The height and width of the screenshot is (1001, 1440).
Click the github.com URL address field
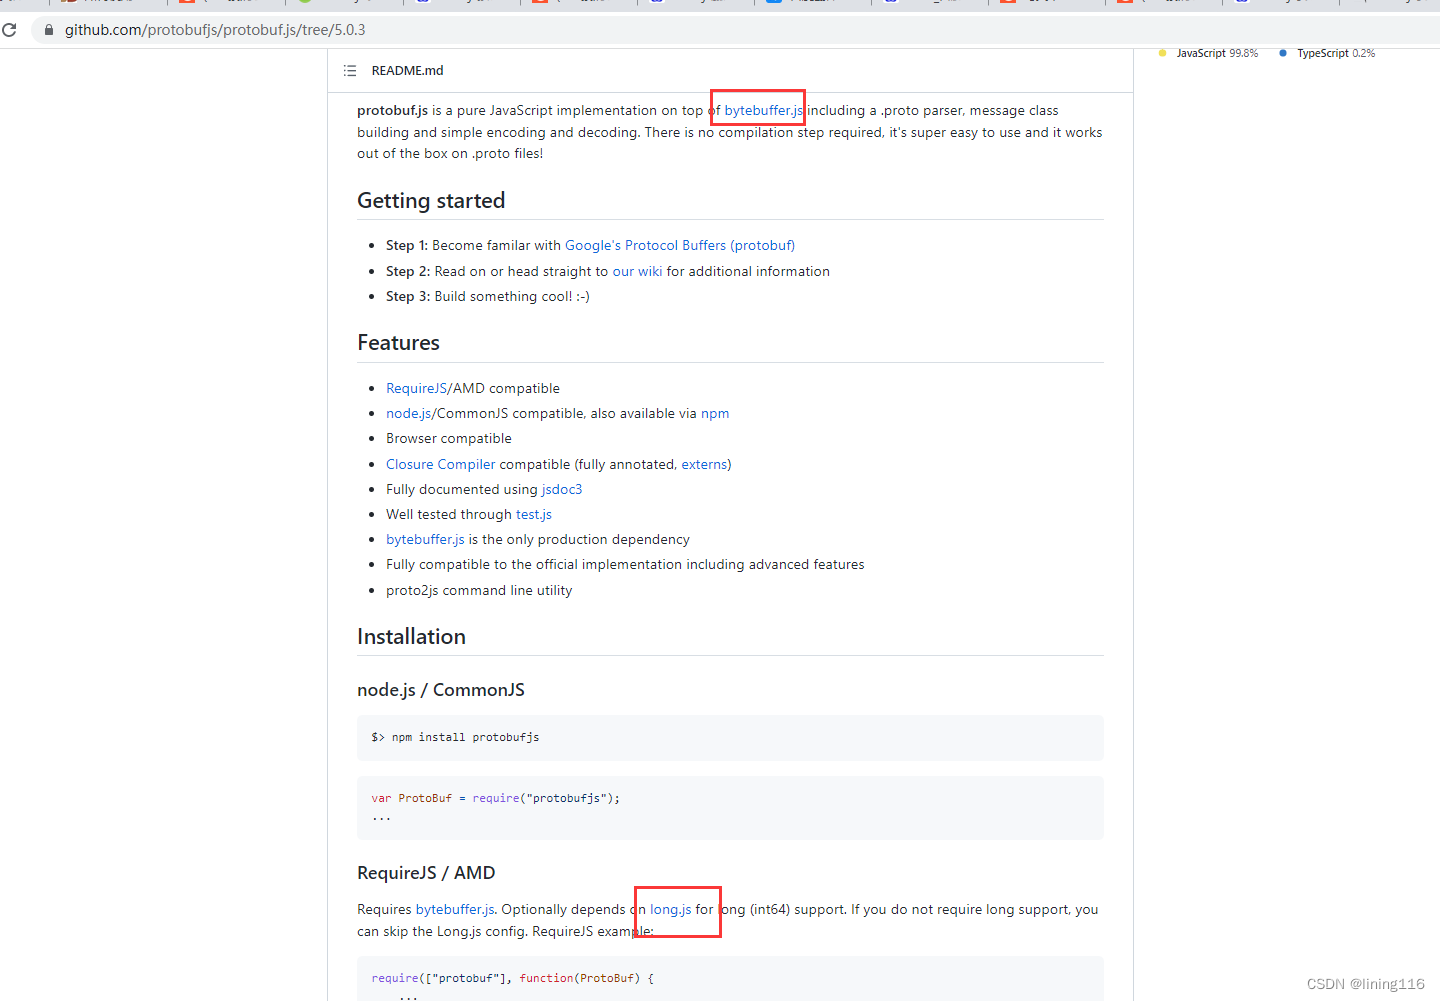pyautogui.click(x=736, y=30)
